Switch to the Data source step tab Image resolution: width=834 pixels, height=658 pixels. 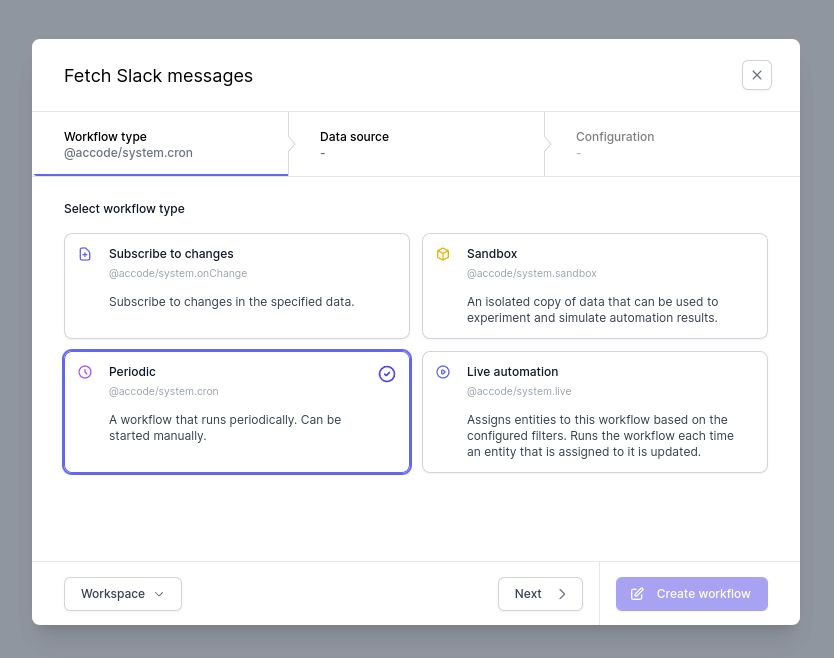416,144
